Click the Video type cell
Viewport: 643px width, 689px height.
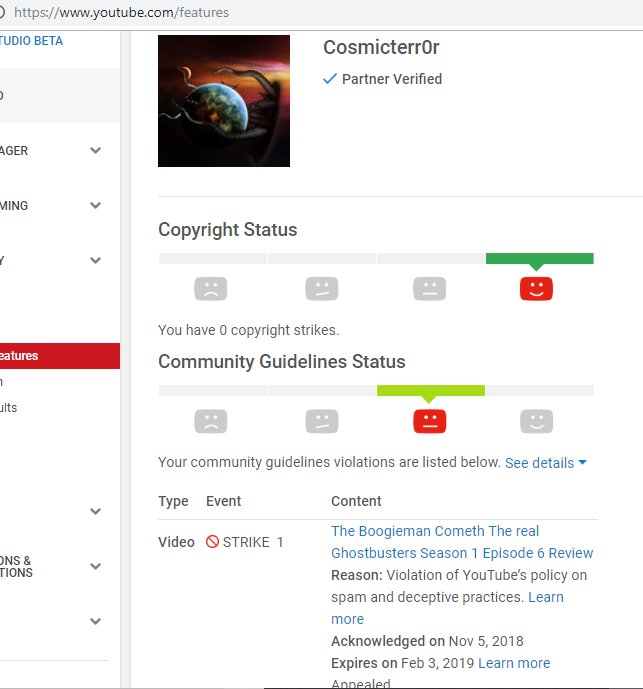click(176, 542)
